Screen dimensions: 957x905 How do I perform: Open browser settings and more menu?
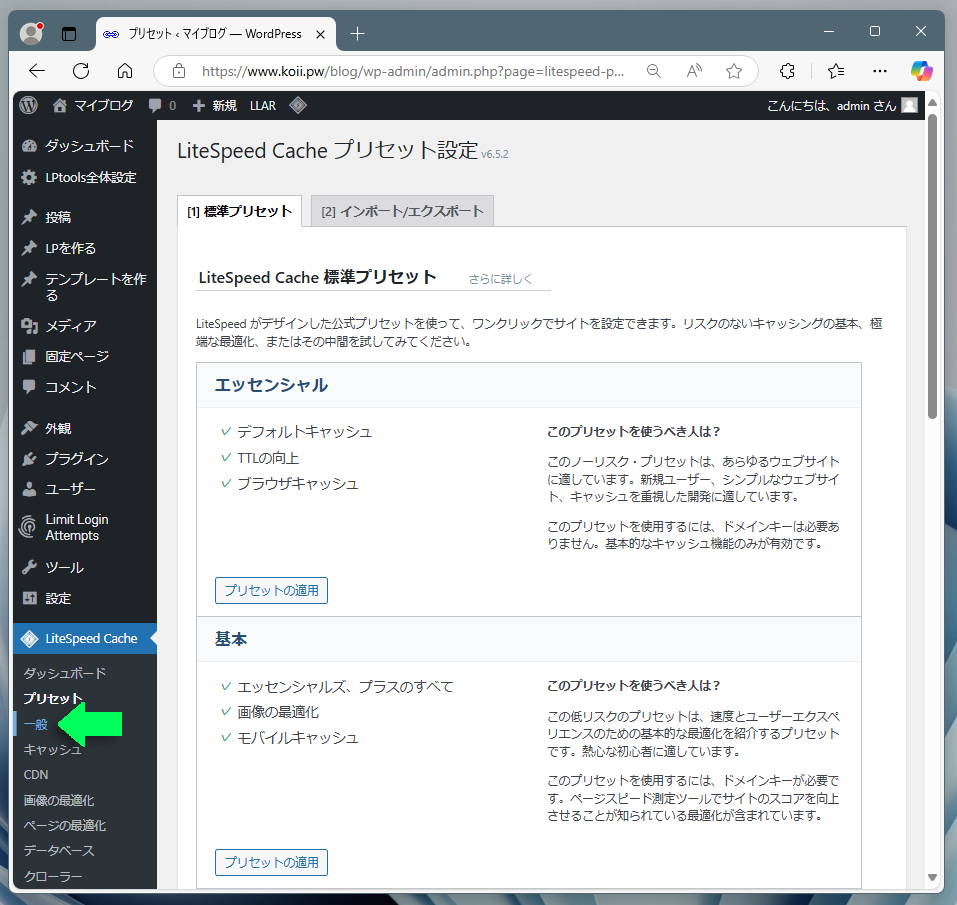(x=879, y=71)
